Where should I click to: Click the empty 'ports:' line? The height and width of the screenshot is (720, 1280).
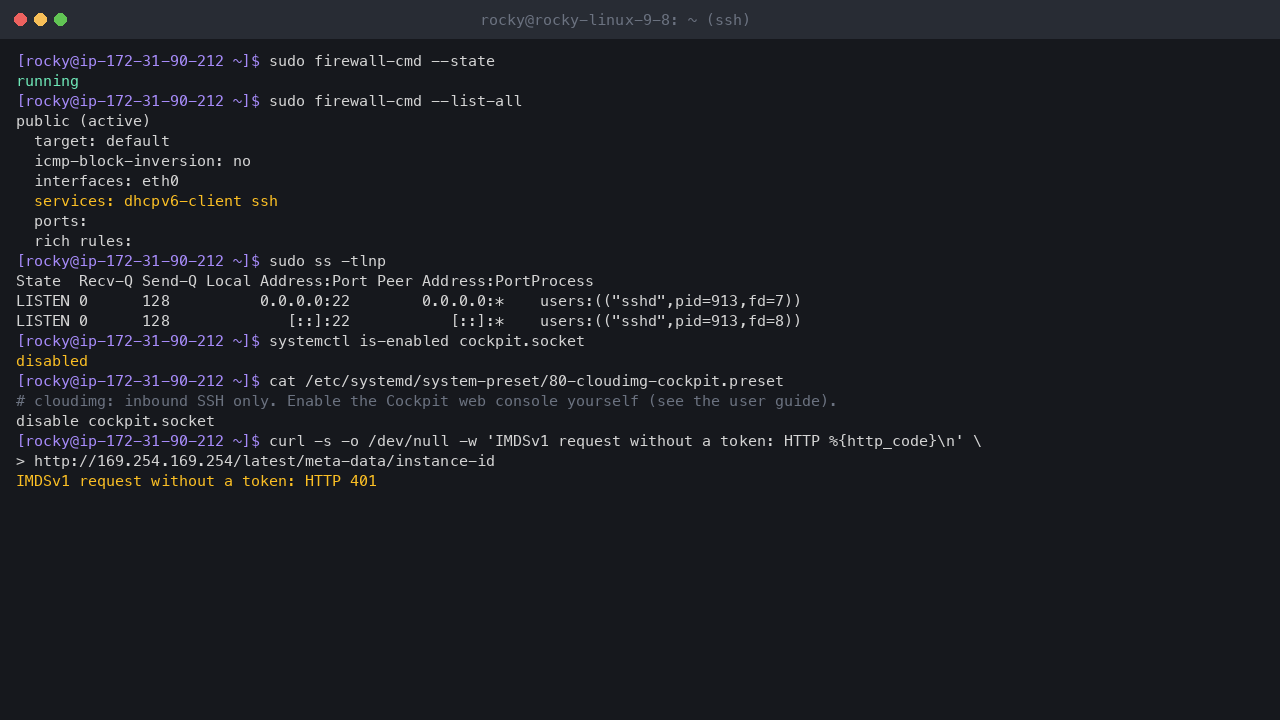(x=61, y=221)
